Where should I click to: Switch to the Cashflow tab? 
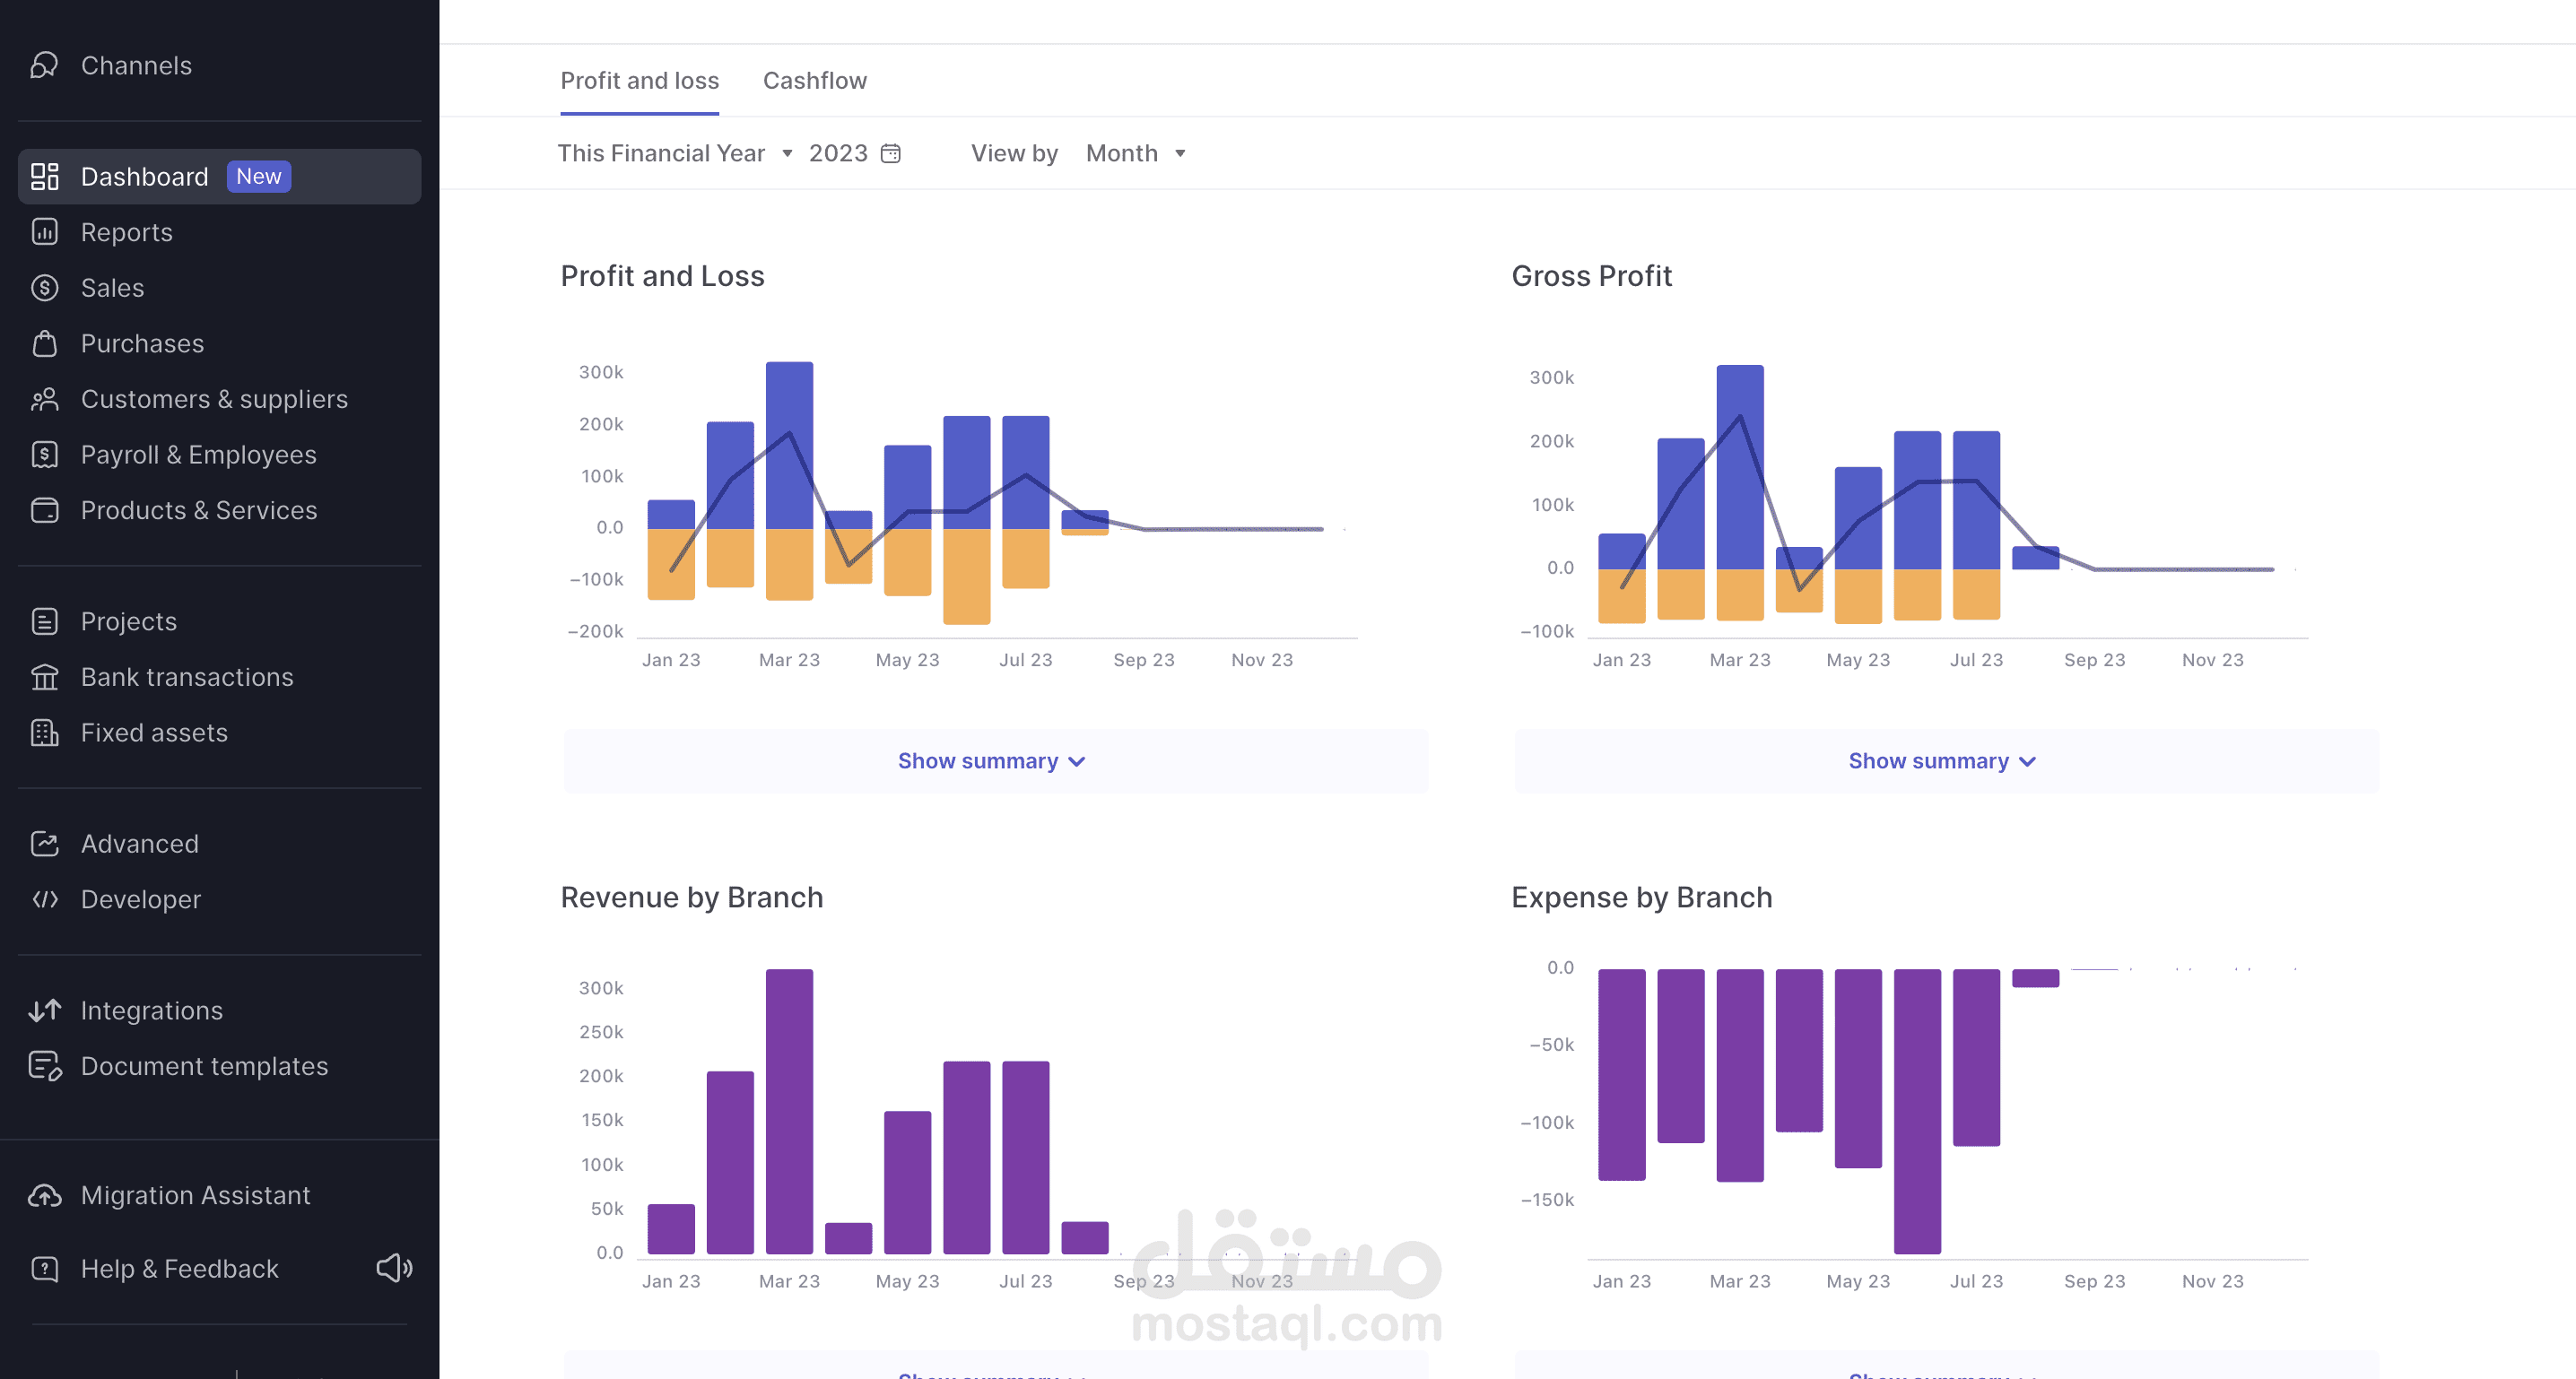[x=814, y=81]
